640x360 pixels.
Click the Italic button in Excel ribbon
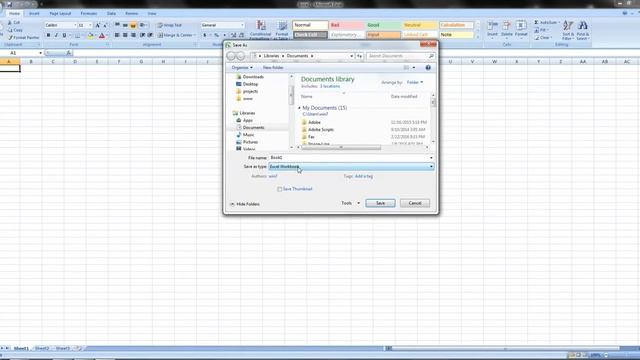[56, 36]
